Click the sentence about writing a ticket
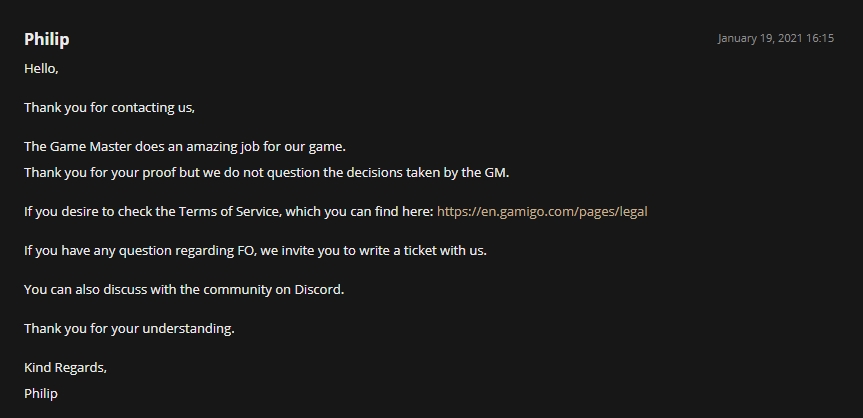 point(255,250)
